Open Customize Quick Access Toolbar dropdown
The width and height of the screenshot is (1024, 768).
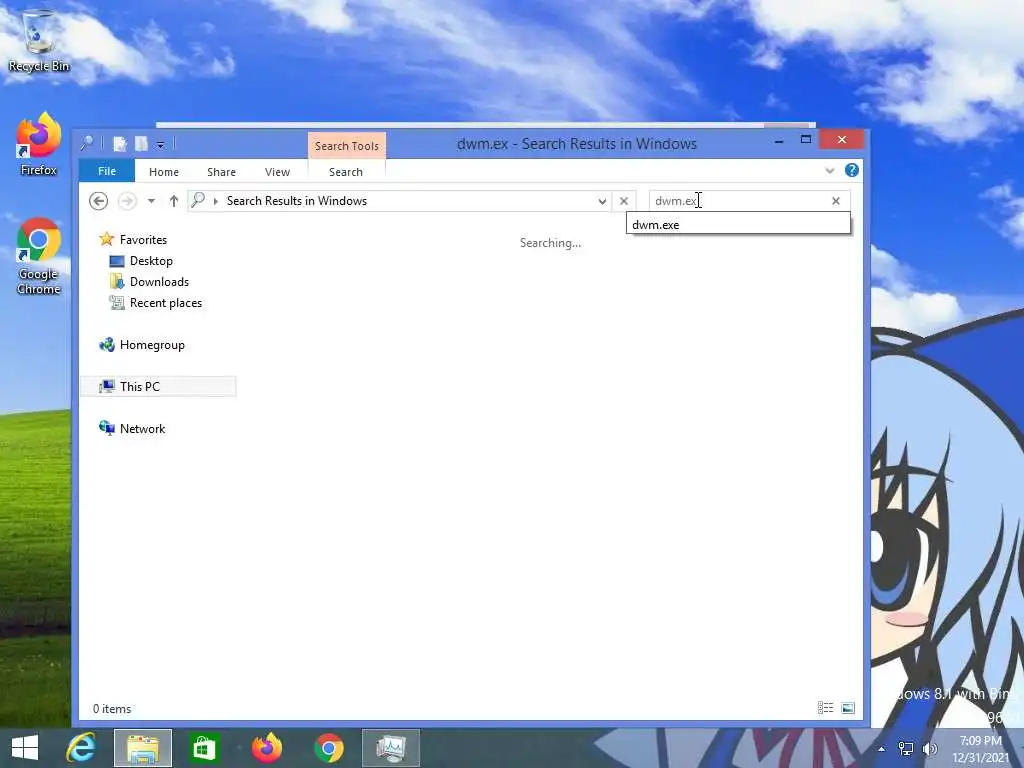click(161, 144)
